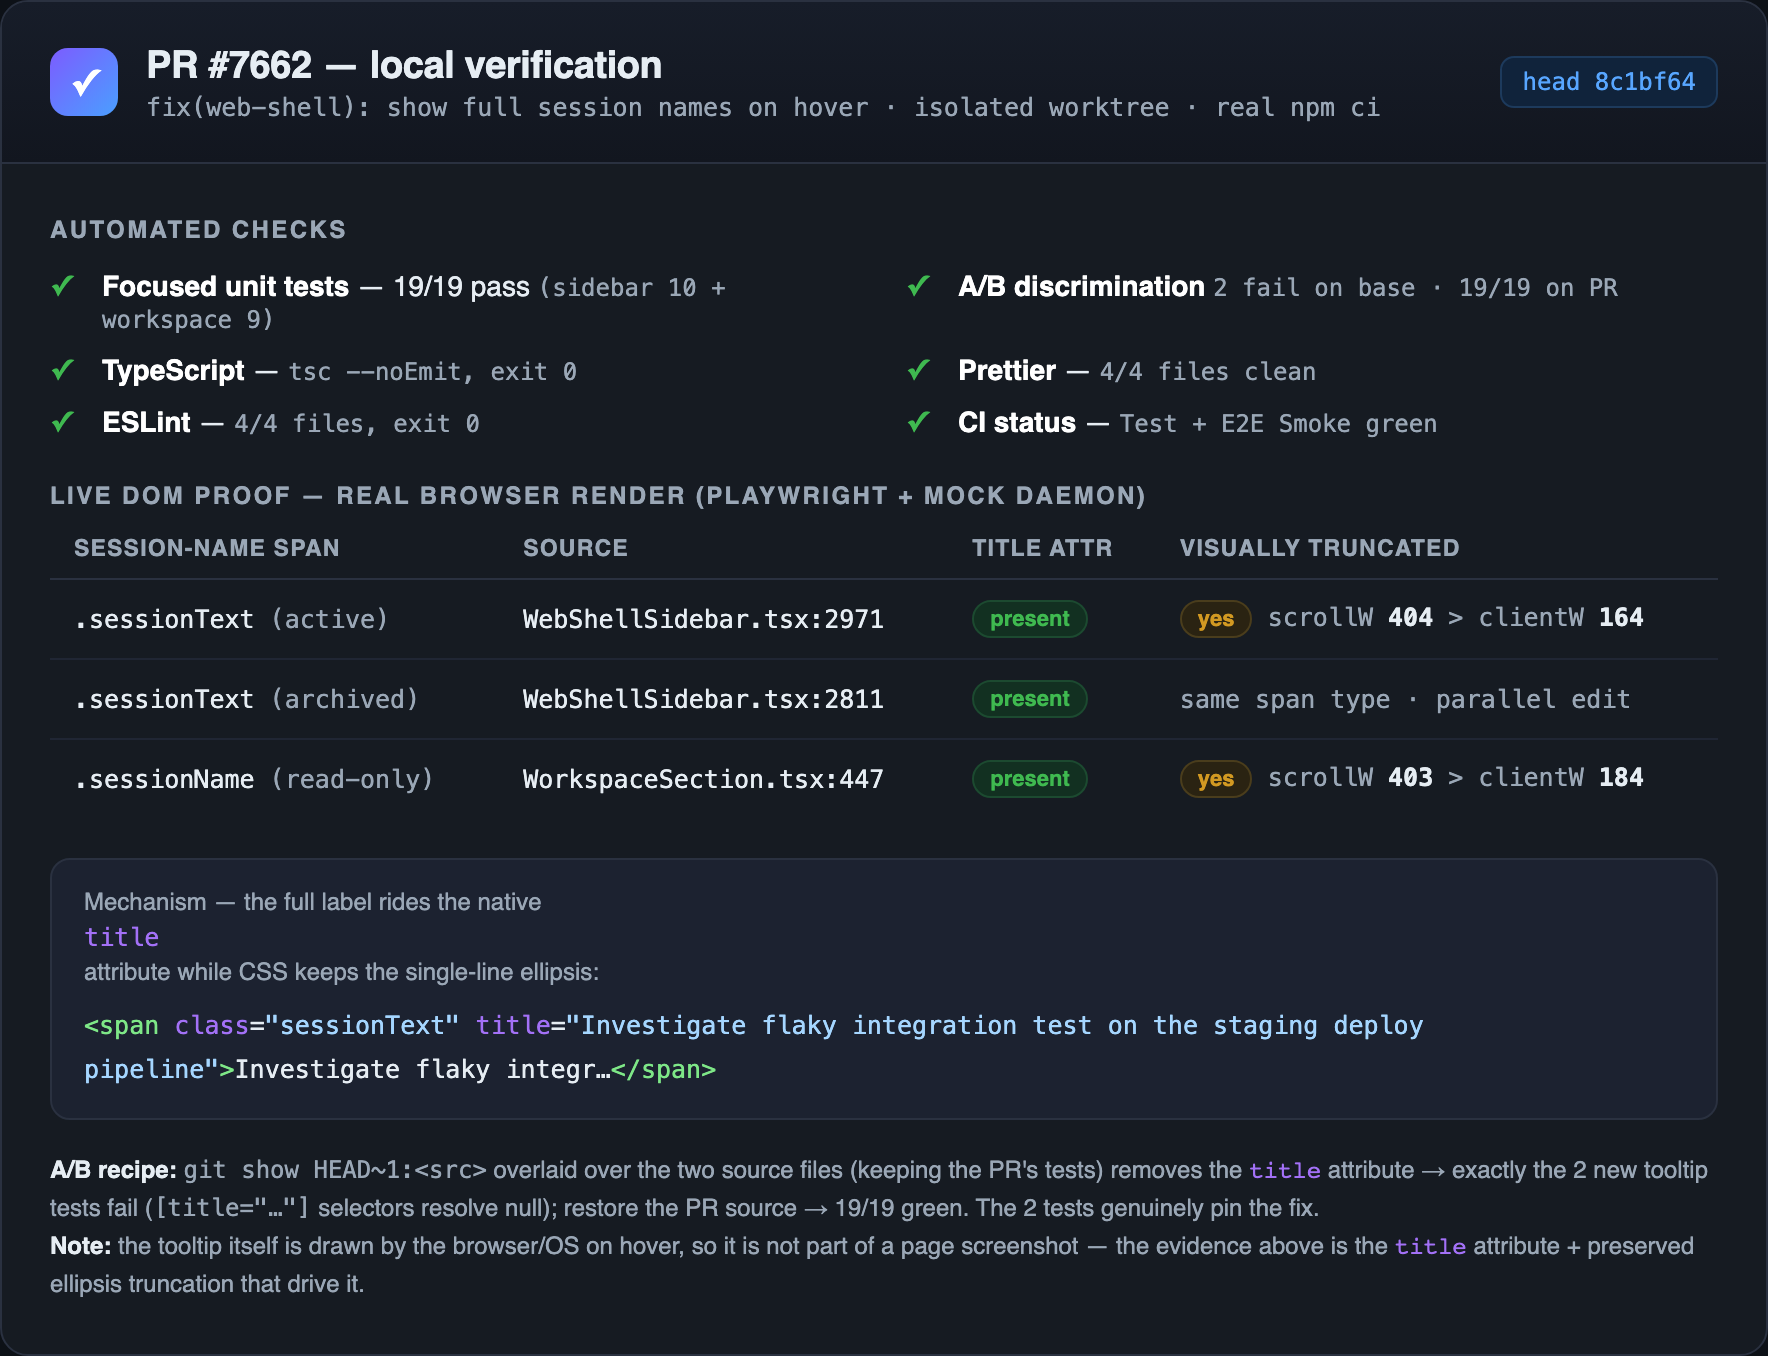Click the Prettier check label
The image size is (1768, 1356).
[1007, 371]
